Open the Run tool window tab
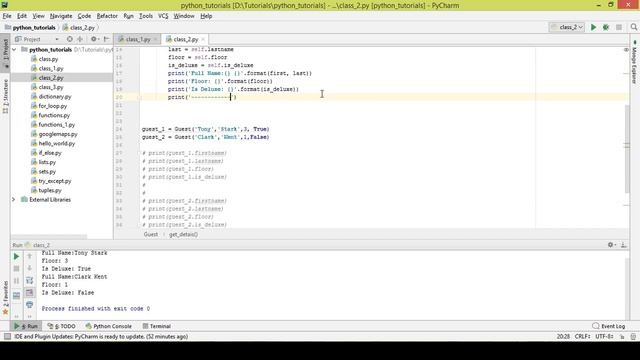Viewport: 640px width, 360px height. tap(26, 326)
